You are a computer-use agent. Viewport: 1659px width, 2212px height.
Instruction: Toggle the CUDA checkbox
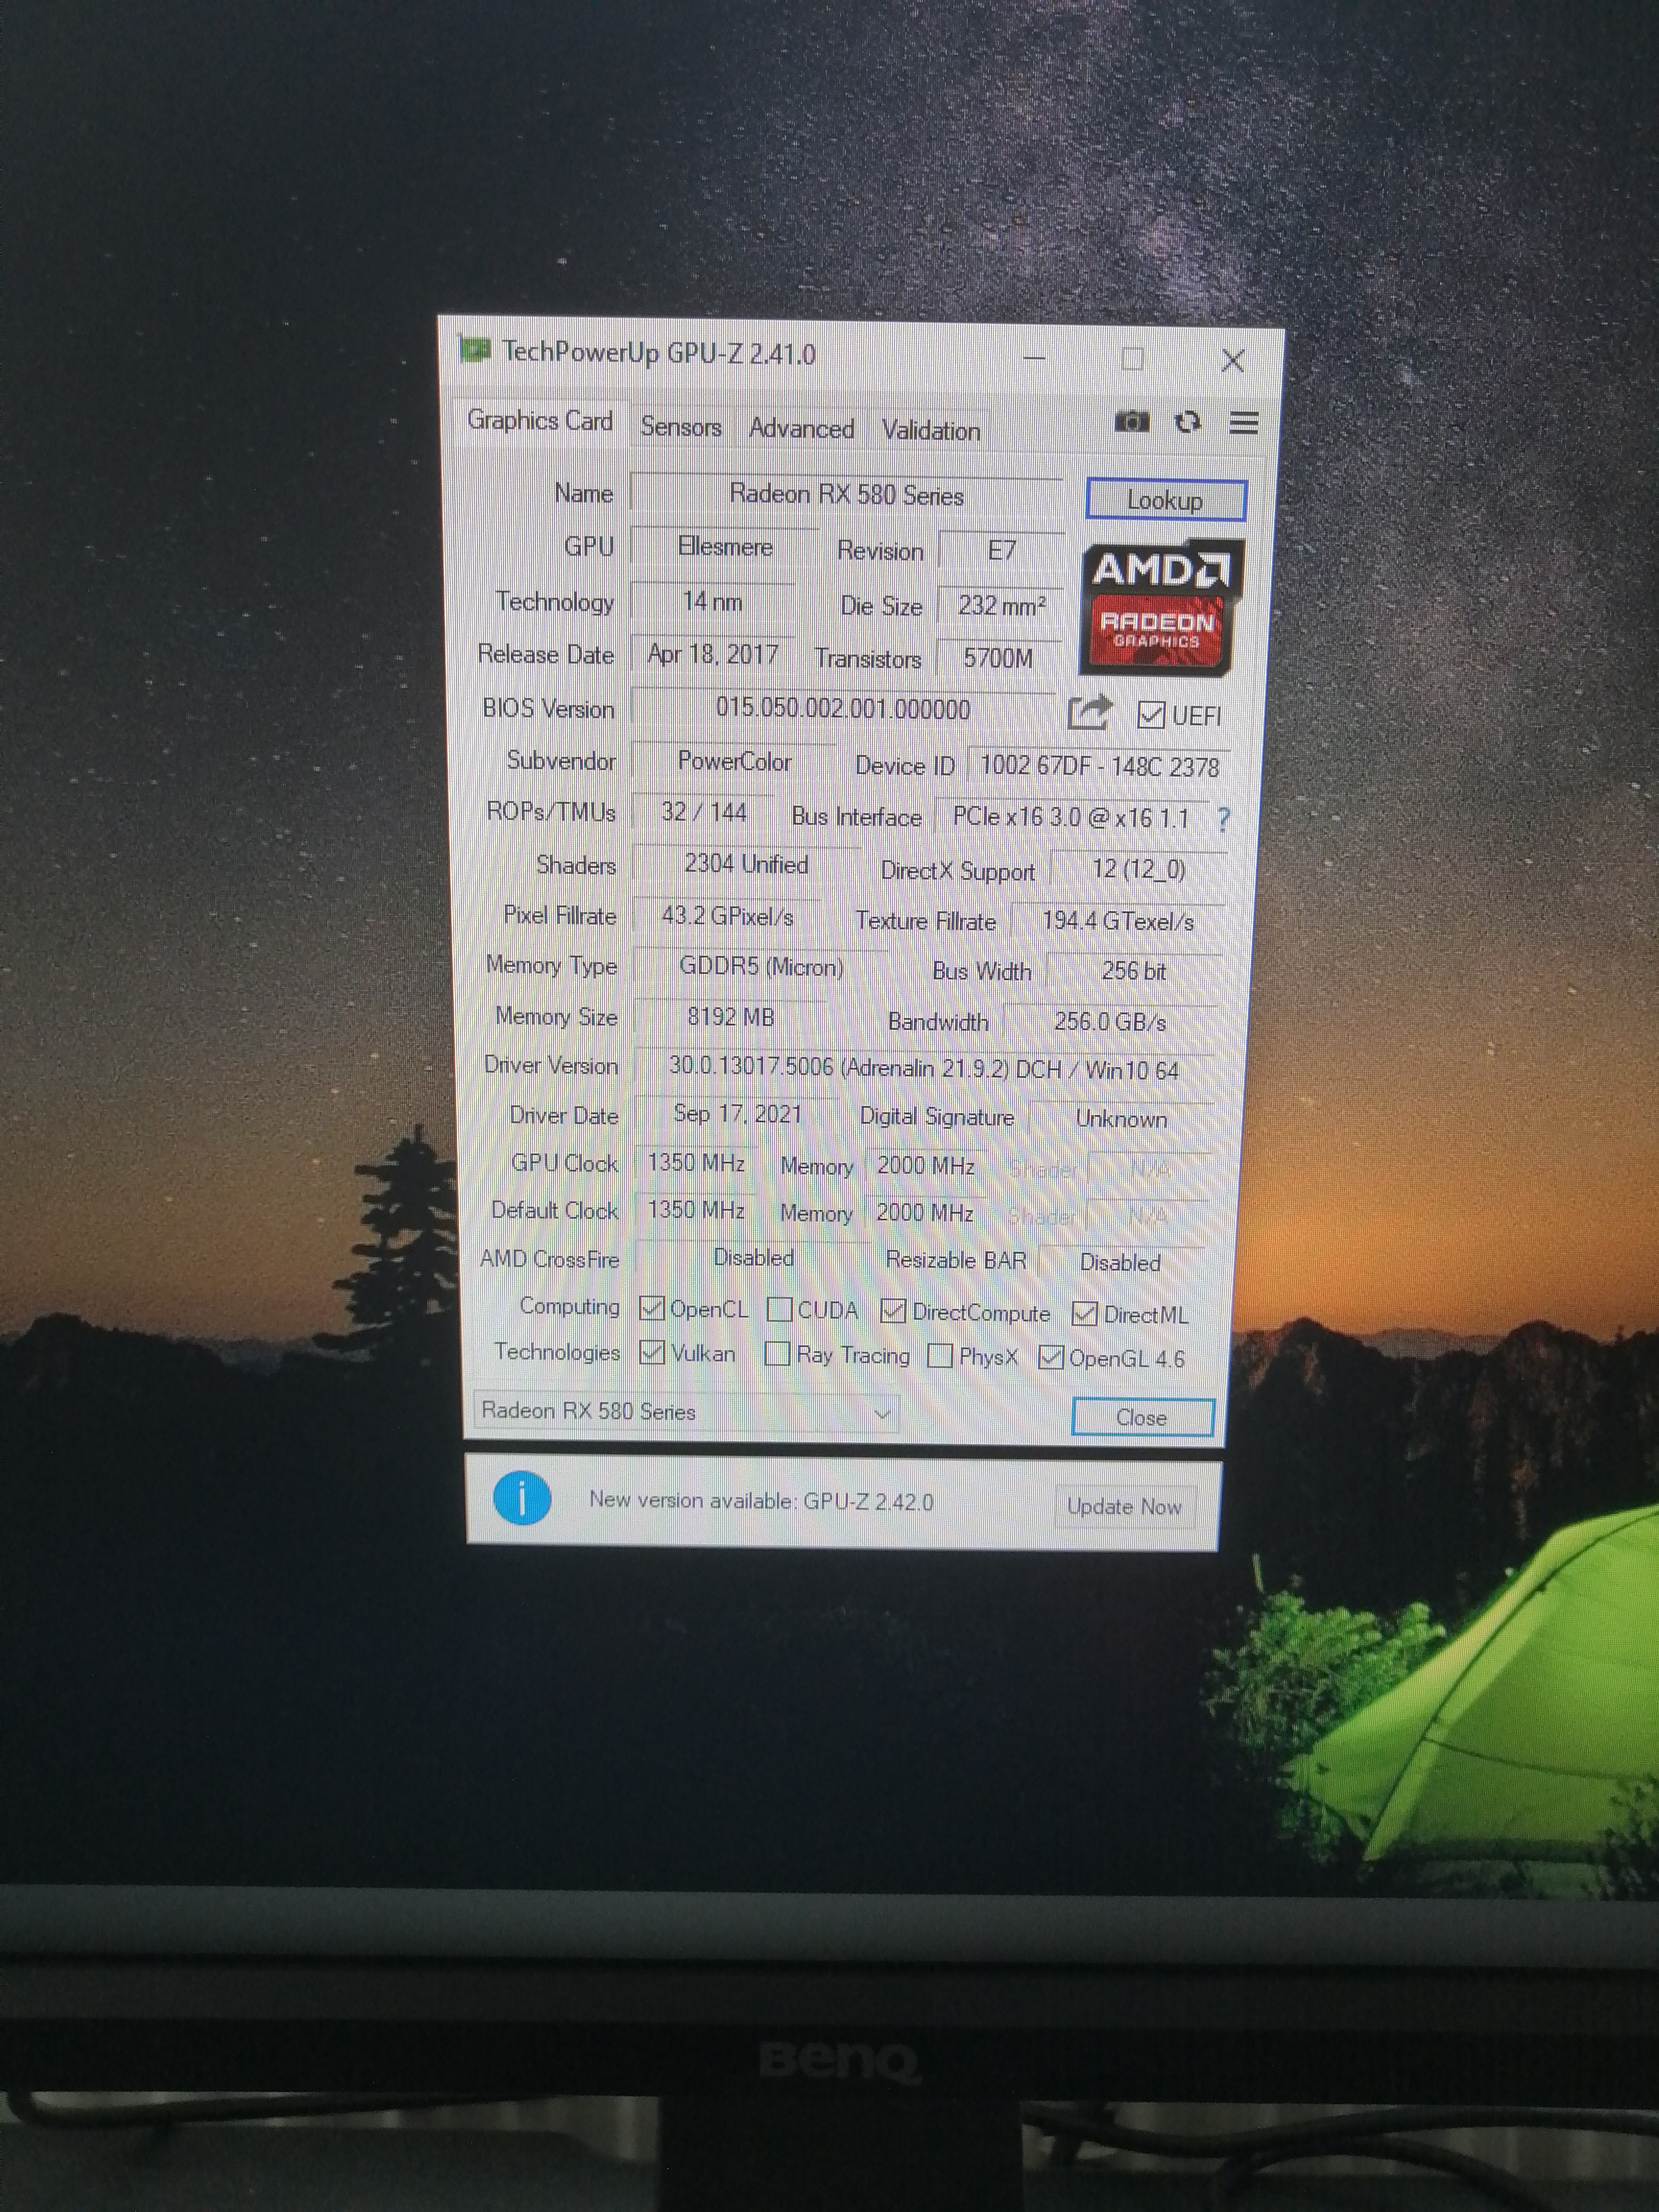[779, 1309]
